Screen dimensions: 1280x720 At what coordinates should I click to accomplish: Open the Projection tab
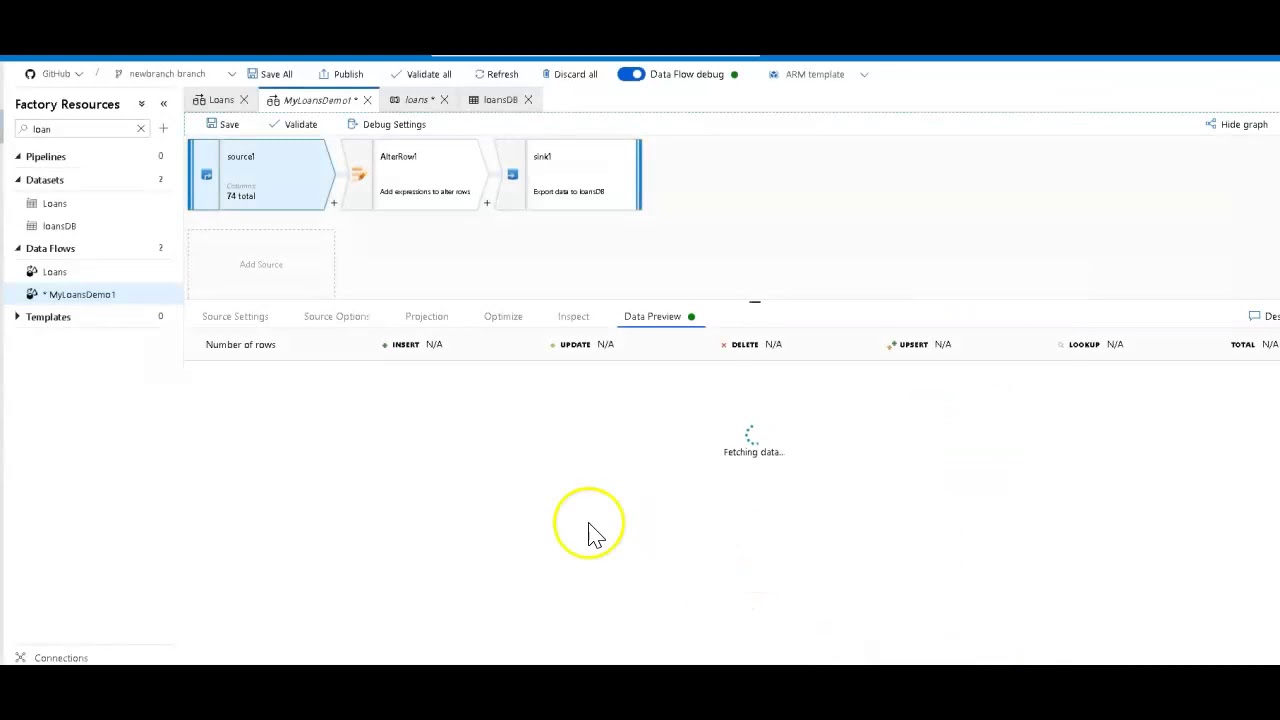(x=427, y=317)
